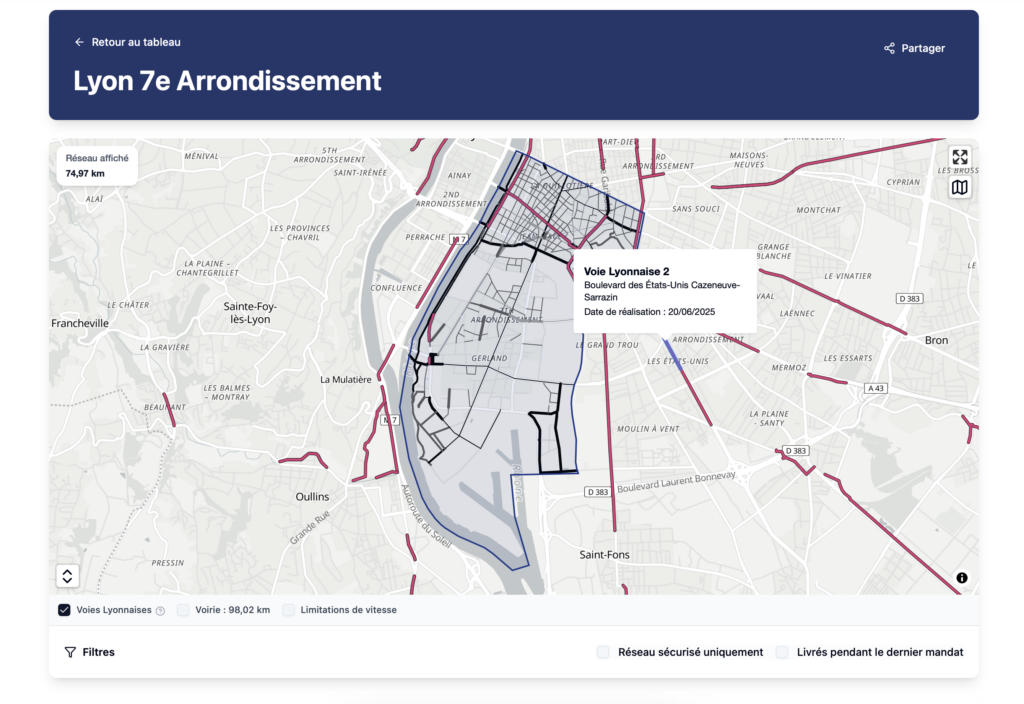Uncheck the Voies Lyonnaises checkbox

[64, 610]
